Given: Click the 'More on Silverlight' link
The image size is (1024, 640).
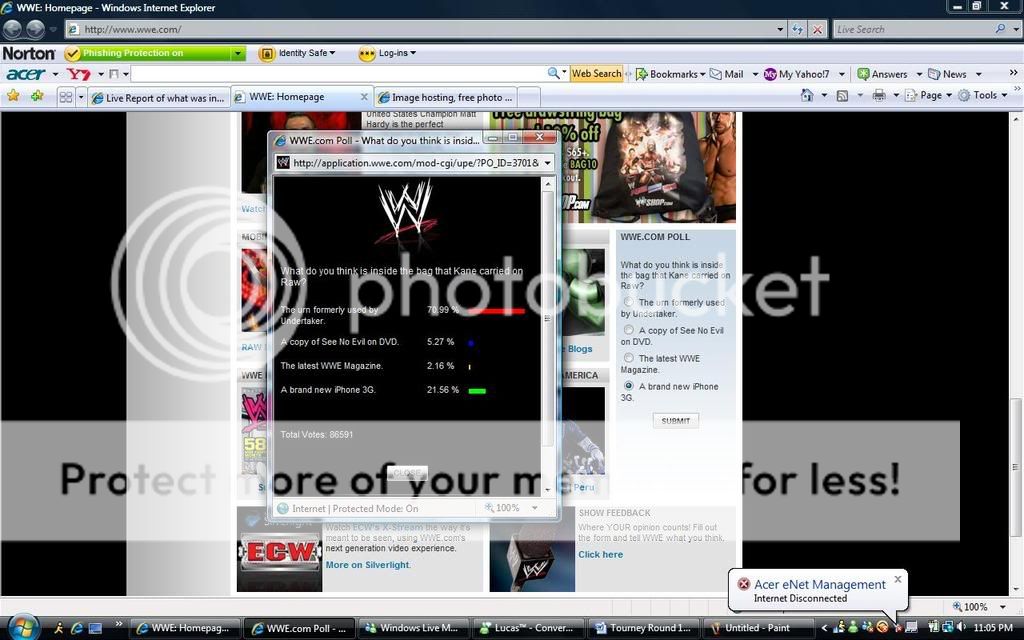Looking at the screenshot, I should click(367, 565).
